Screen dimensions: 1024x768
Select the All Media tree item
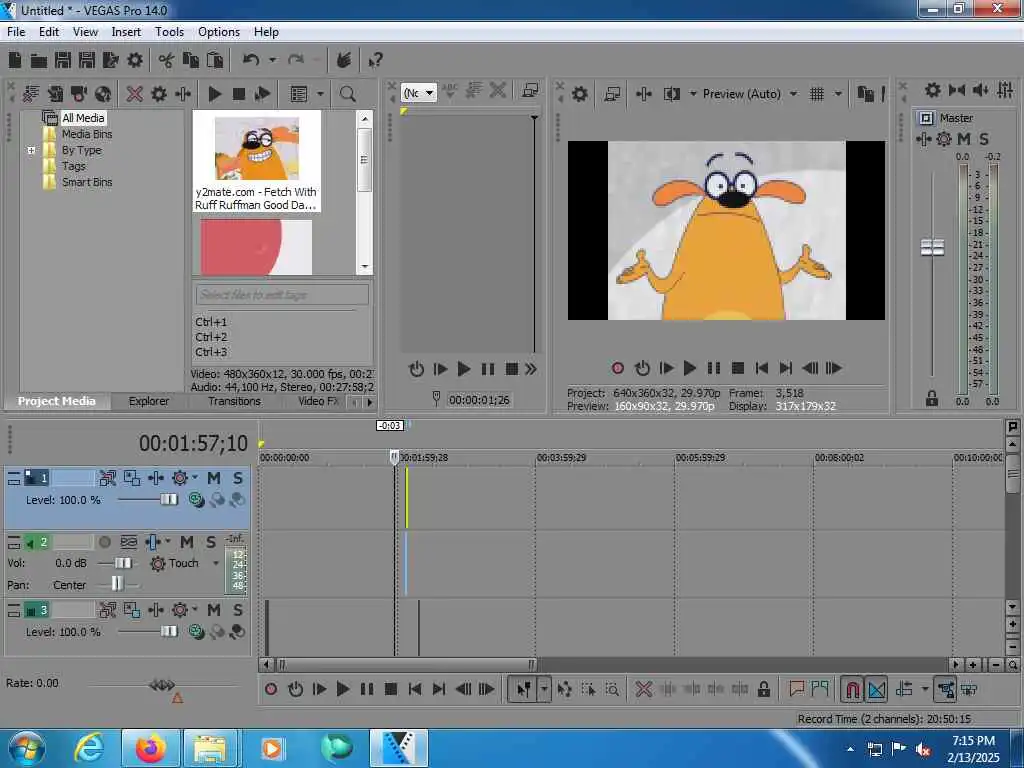pyautogui.click(x=83, y=118)
